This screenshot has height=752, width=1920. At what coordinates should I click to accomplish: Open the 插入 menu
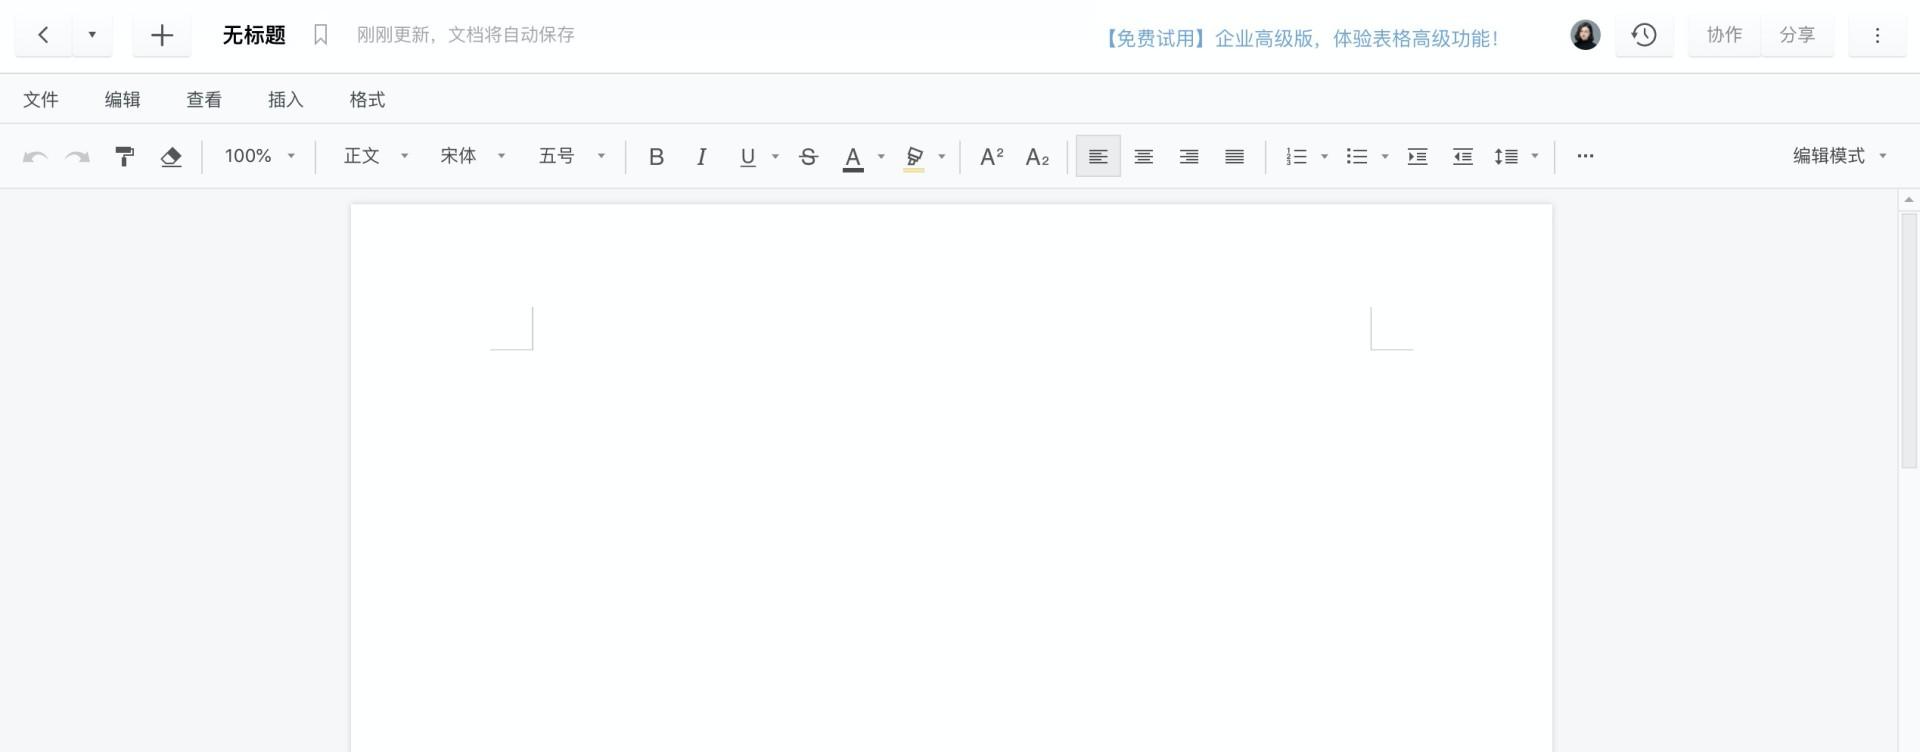(286, 100)
